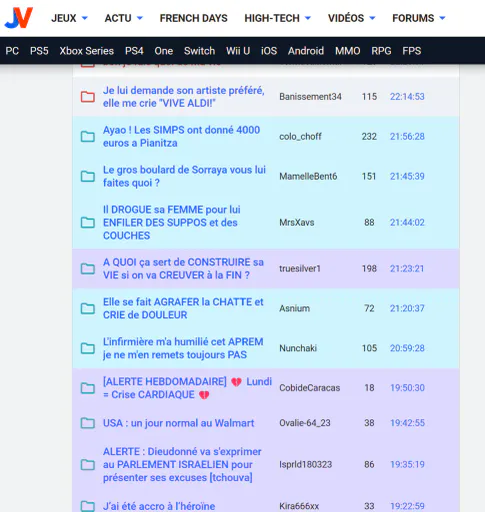Image resolution: width=485 pixels, height=512 pixels.
Task: Click author name truesilver1
Action: [300, 269]
